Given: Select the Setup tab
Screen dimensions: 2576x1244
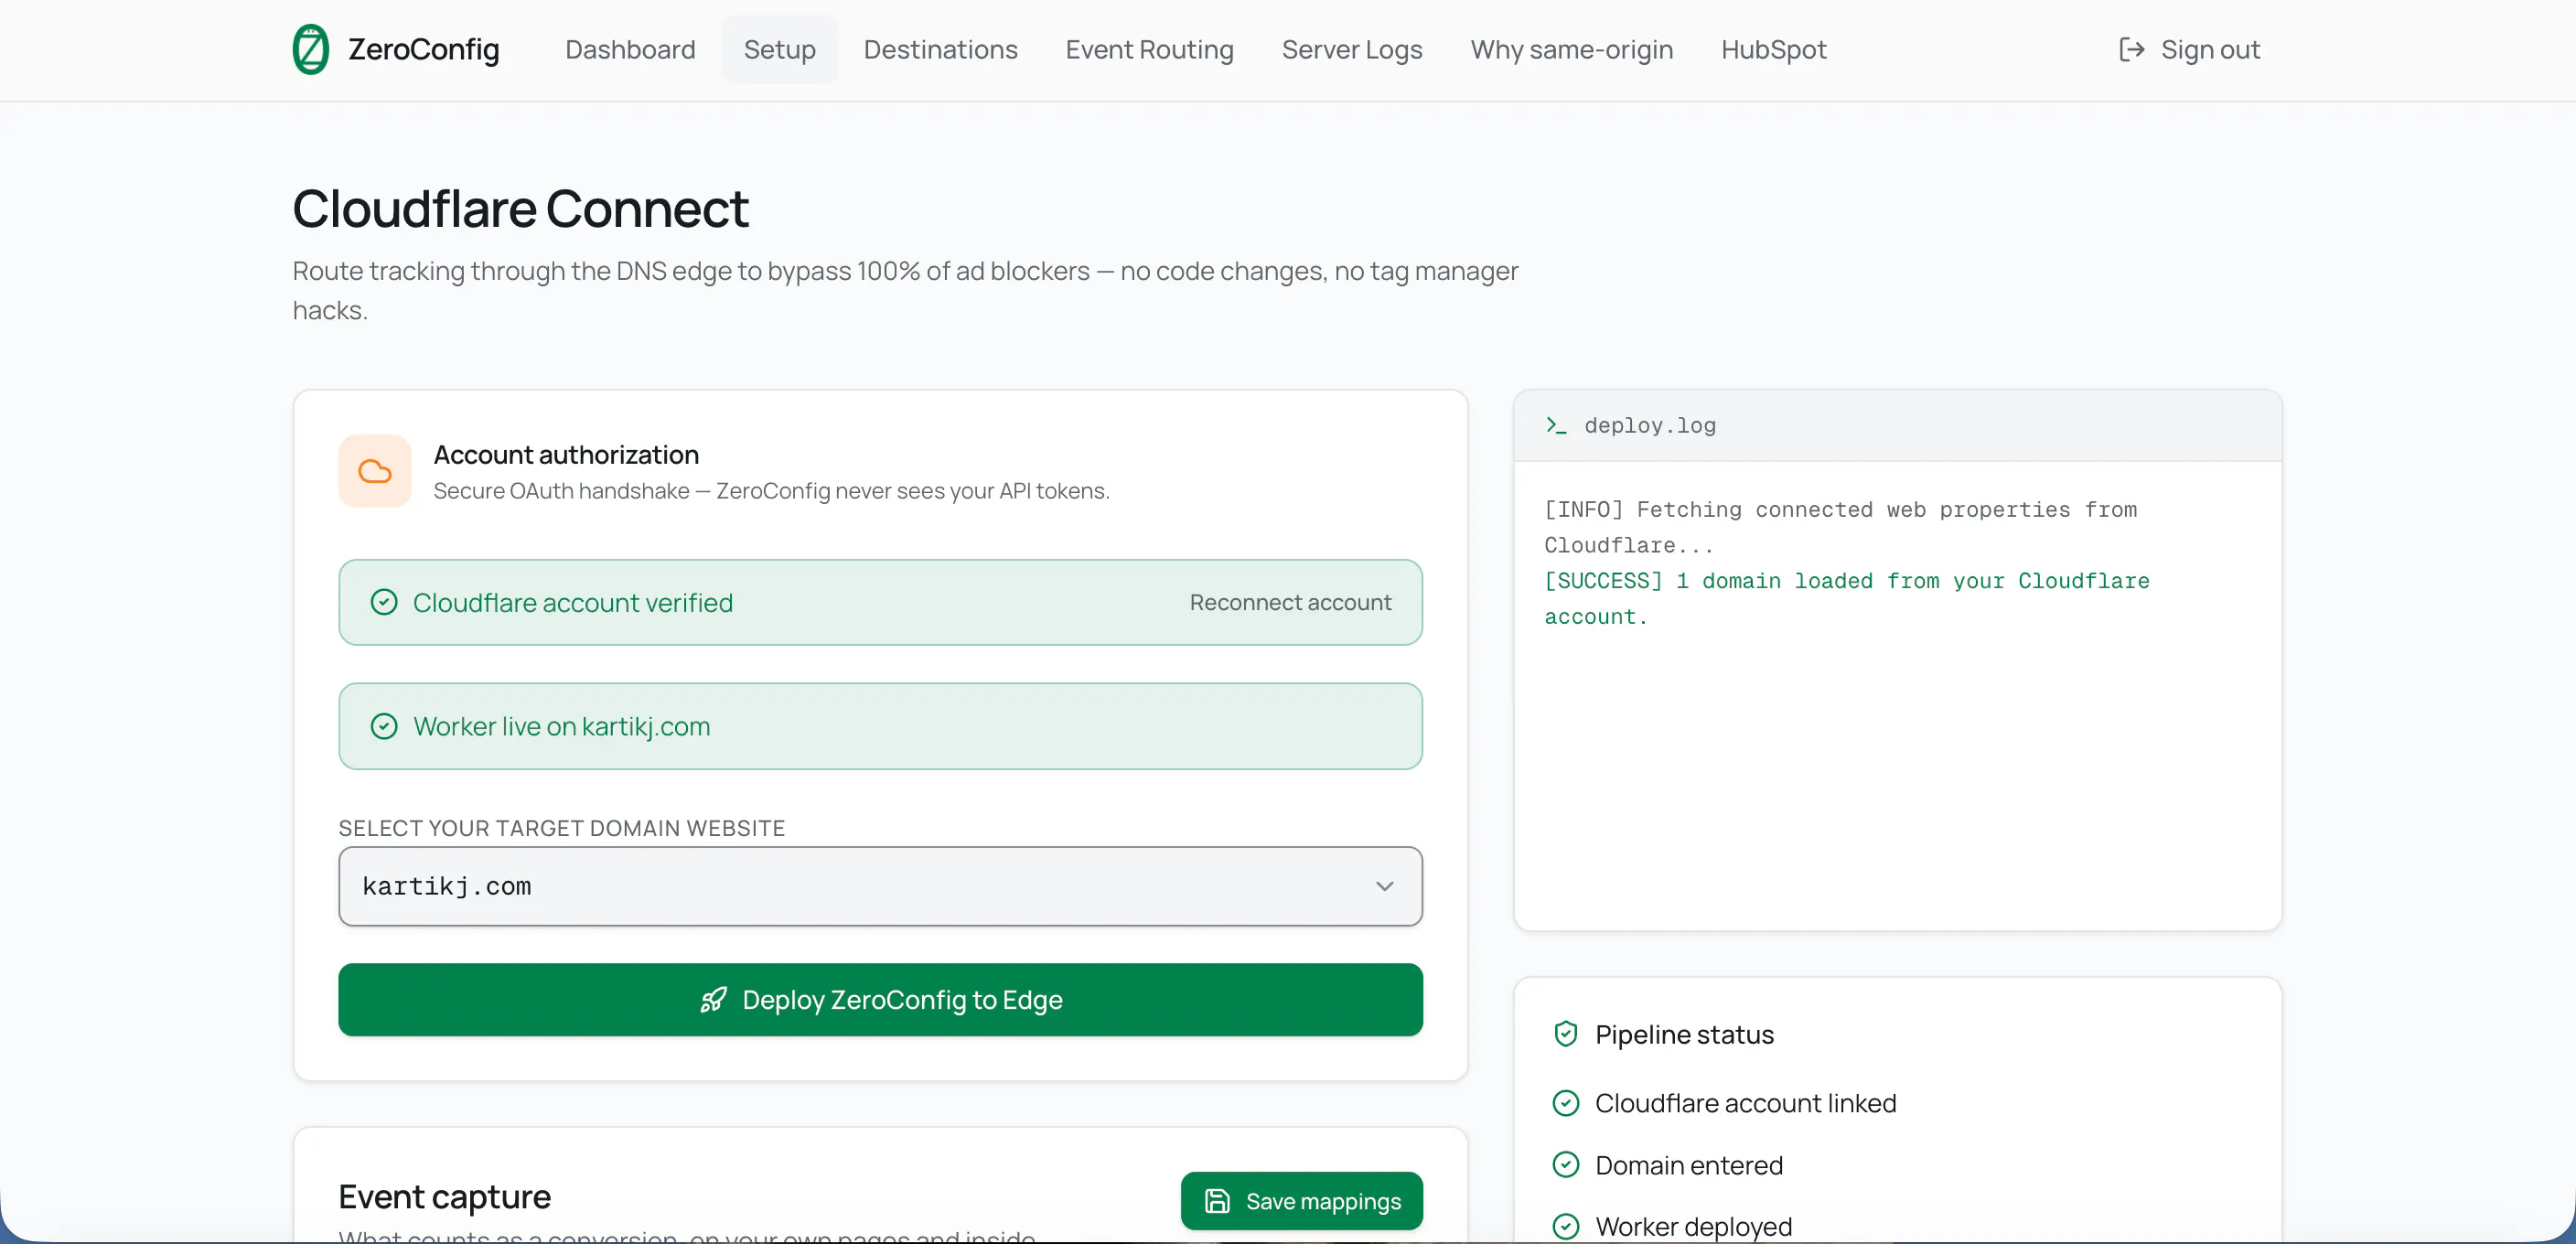Looking at the screenshot, I should point(780,49).
